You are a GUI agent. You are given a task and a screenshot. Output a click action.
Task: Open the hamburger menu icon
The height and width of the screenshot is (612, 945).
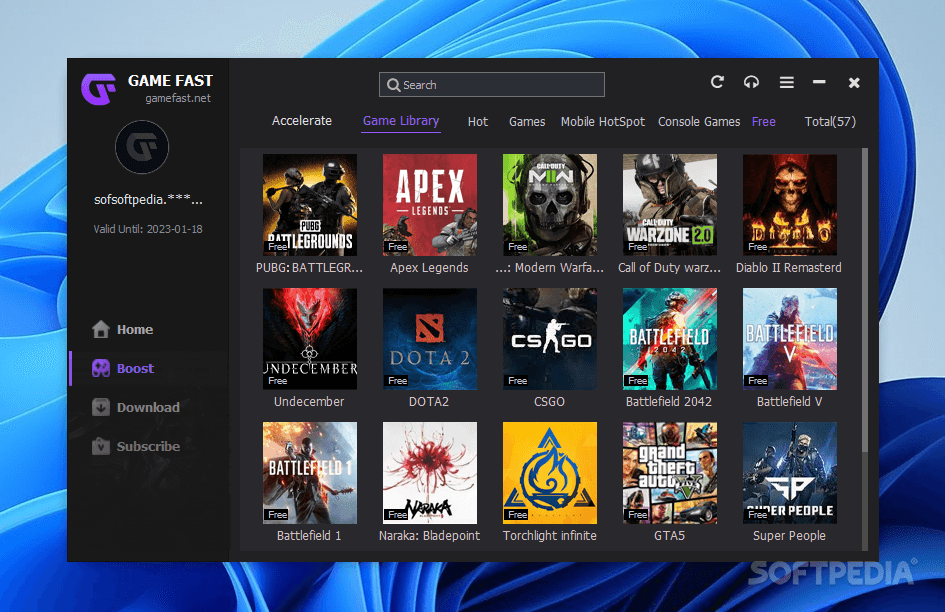coord(786,82)
